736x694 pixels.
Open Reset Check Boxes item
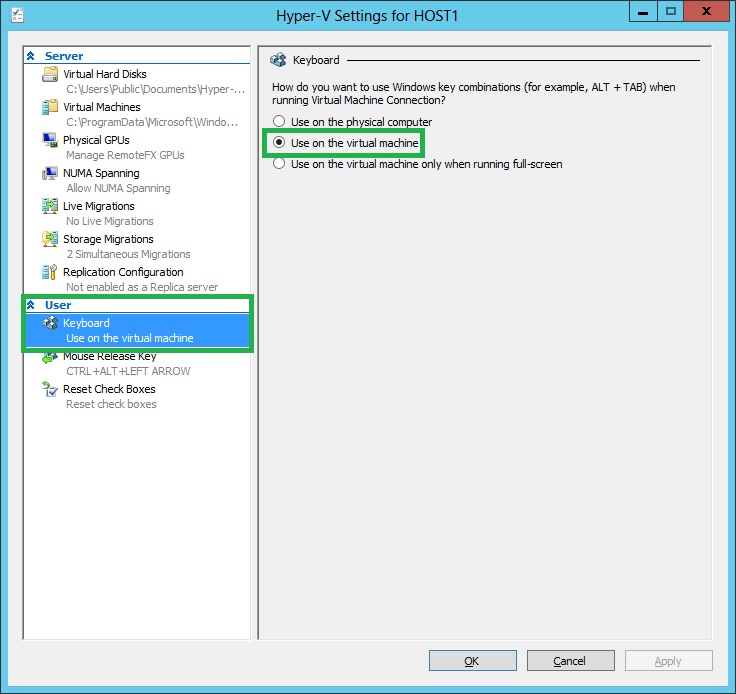[x=109, y=389]
